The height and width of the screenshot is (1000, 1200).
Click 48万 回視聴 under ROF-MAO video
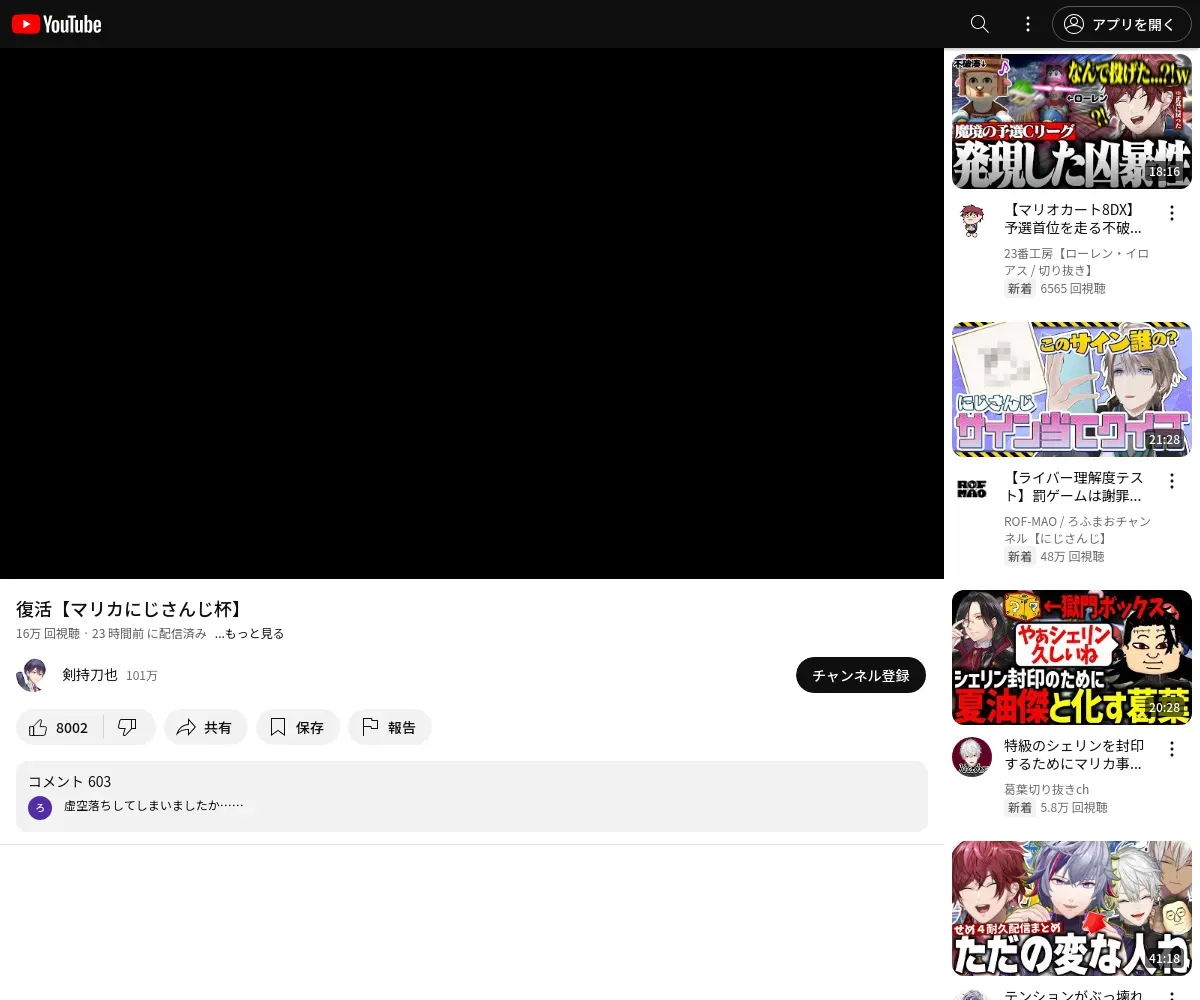tap(1072, 556)
